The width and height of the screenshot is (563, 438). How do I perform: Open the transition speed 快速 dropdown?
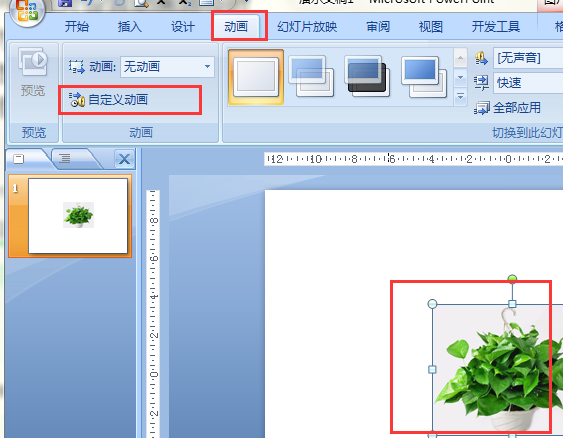click(x=528, y=83)
